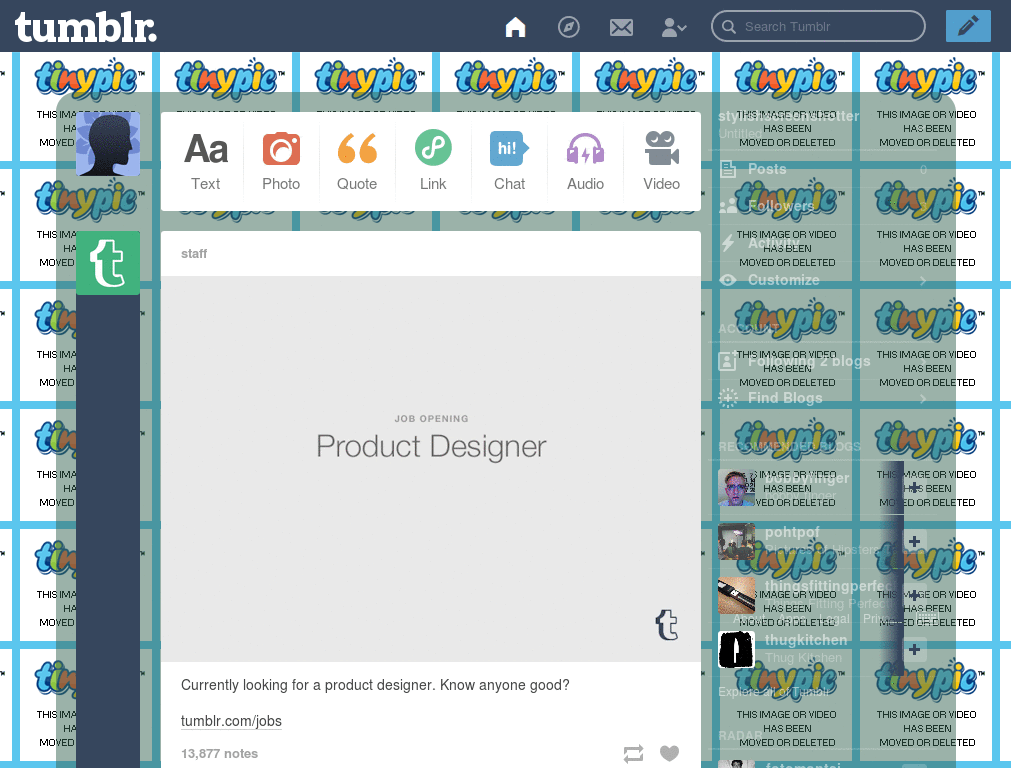
Task: Follow thingsfittingperfec with plus button
Action: click(915, 596)
